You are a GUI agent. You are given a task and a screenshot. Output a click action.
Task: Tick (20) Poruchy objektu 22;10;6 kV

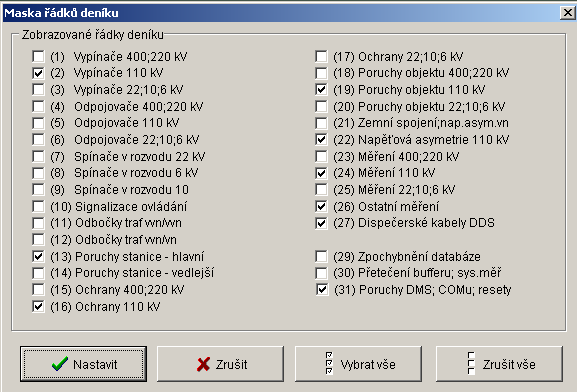(x=321, y=106)
